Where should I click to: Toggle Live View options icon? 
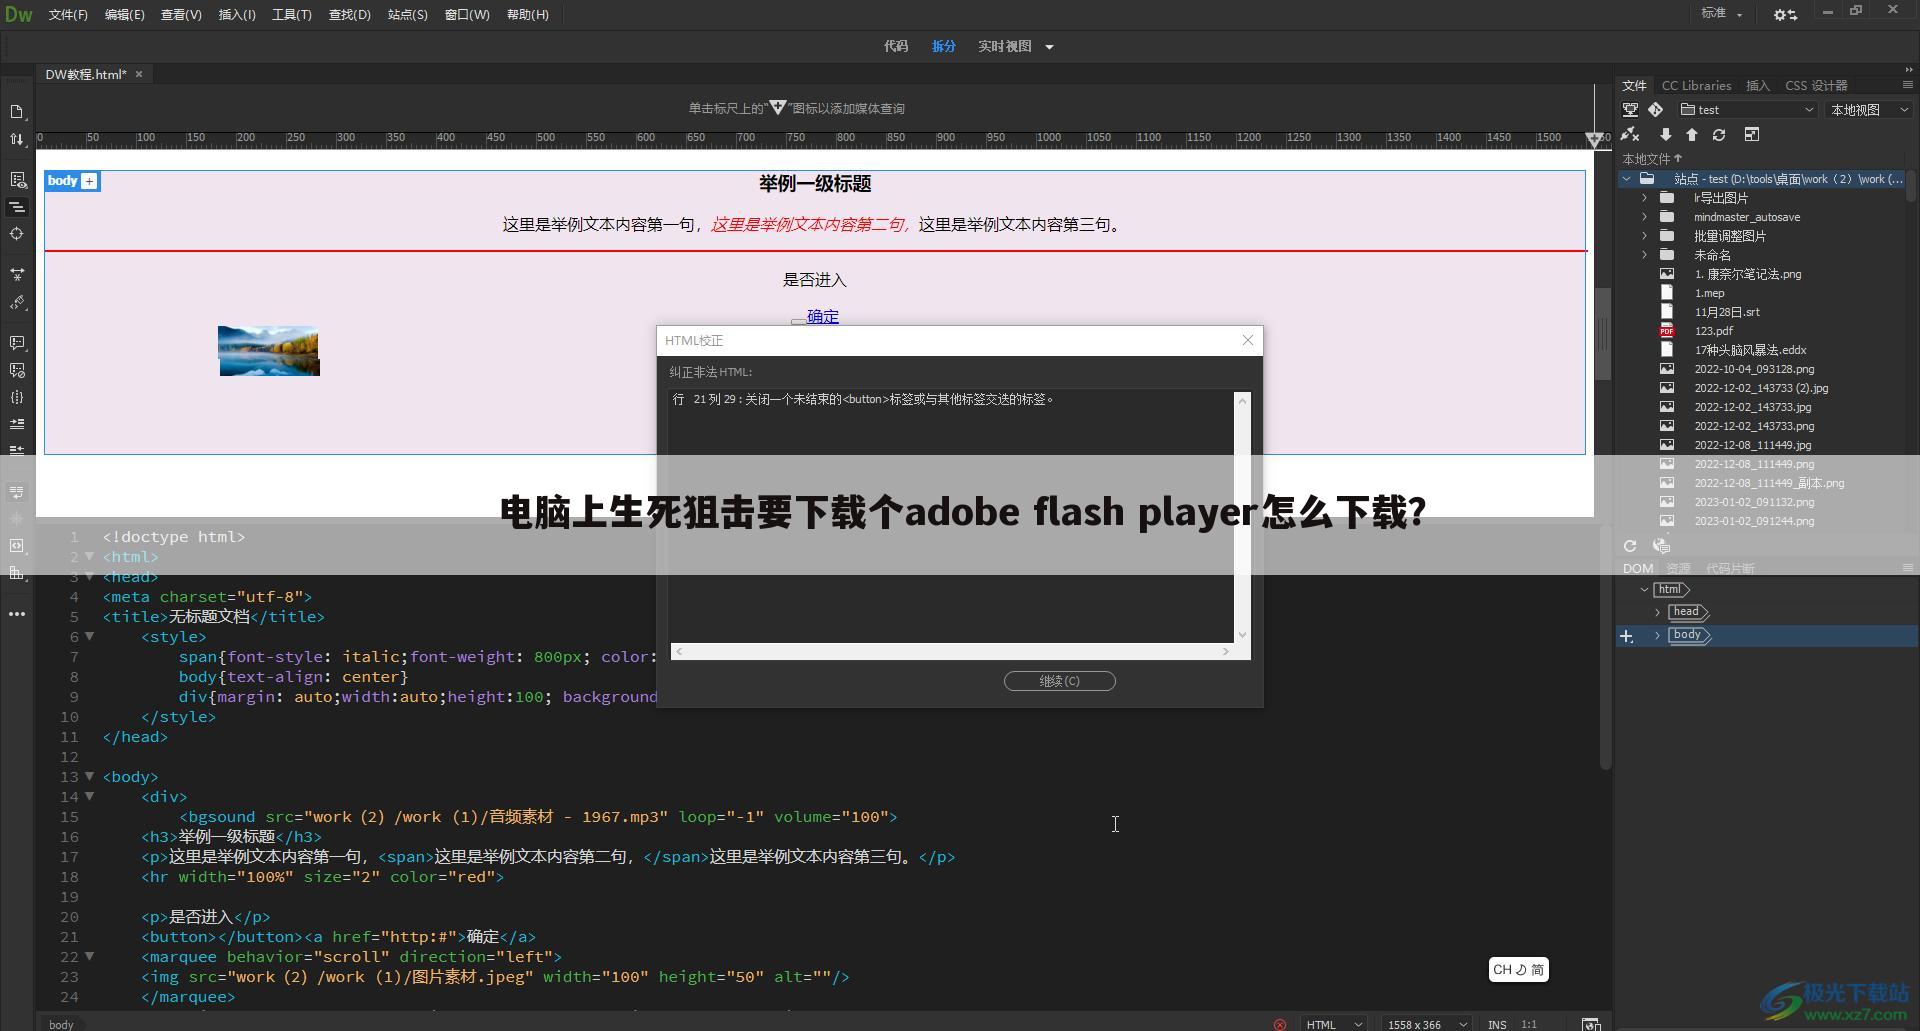[17, 180]
